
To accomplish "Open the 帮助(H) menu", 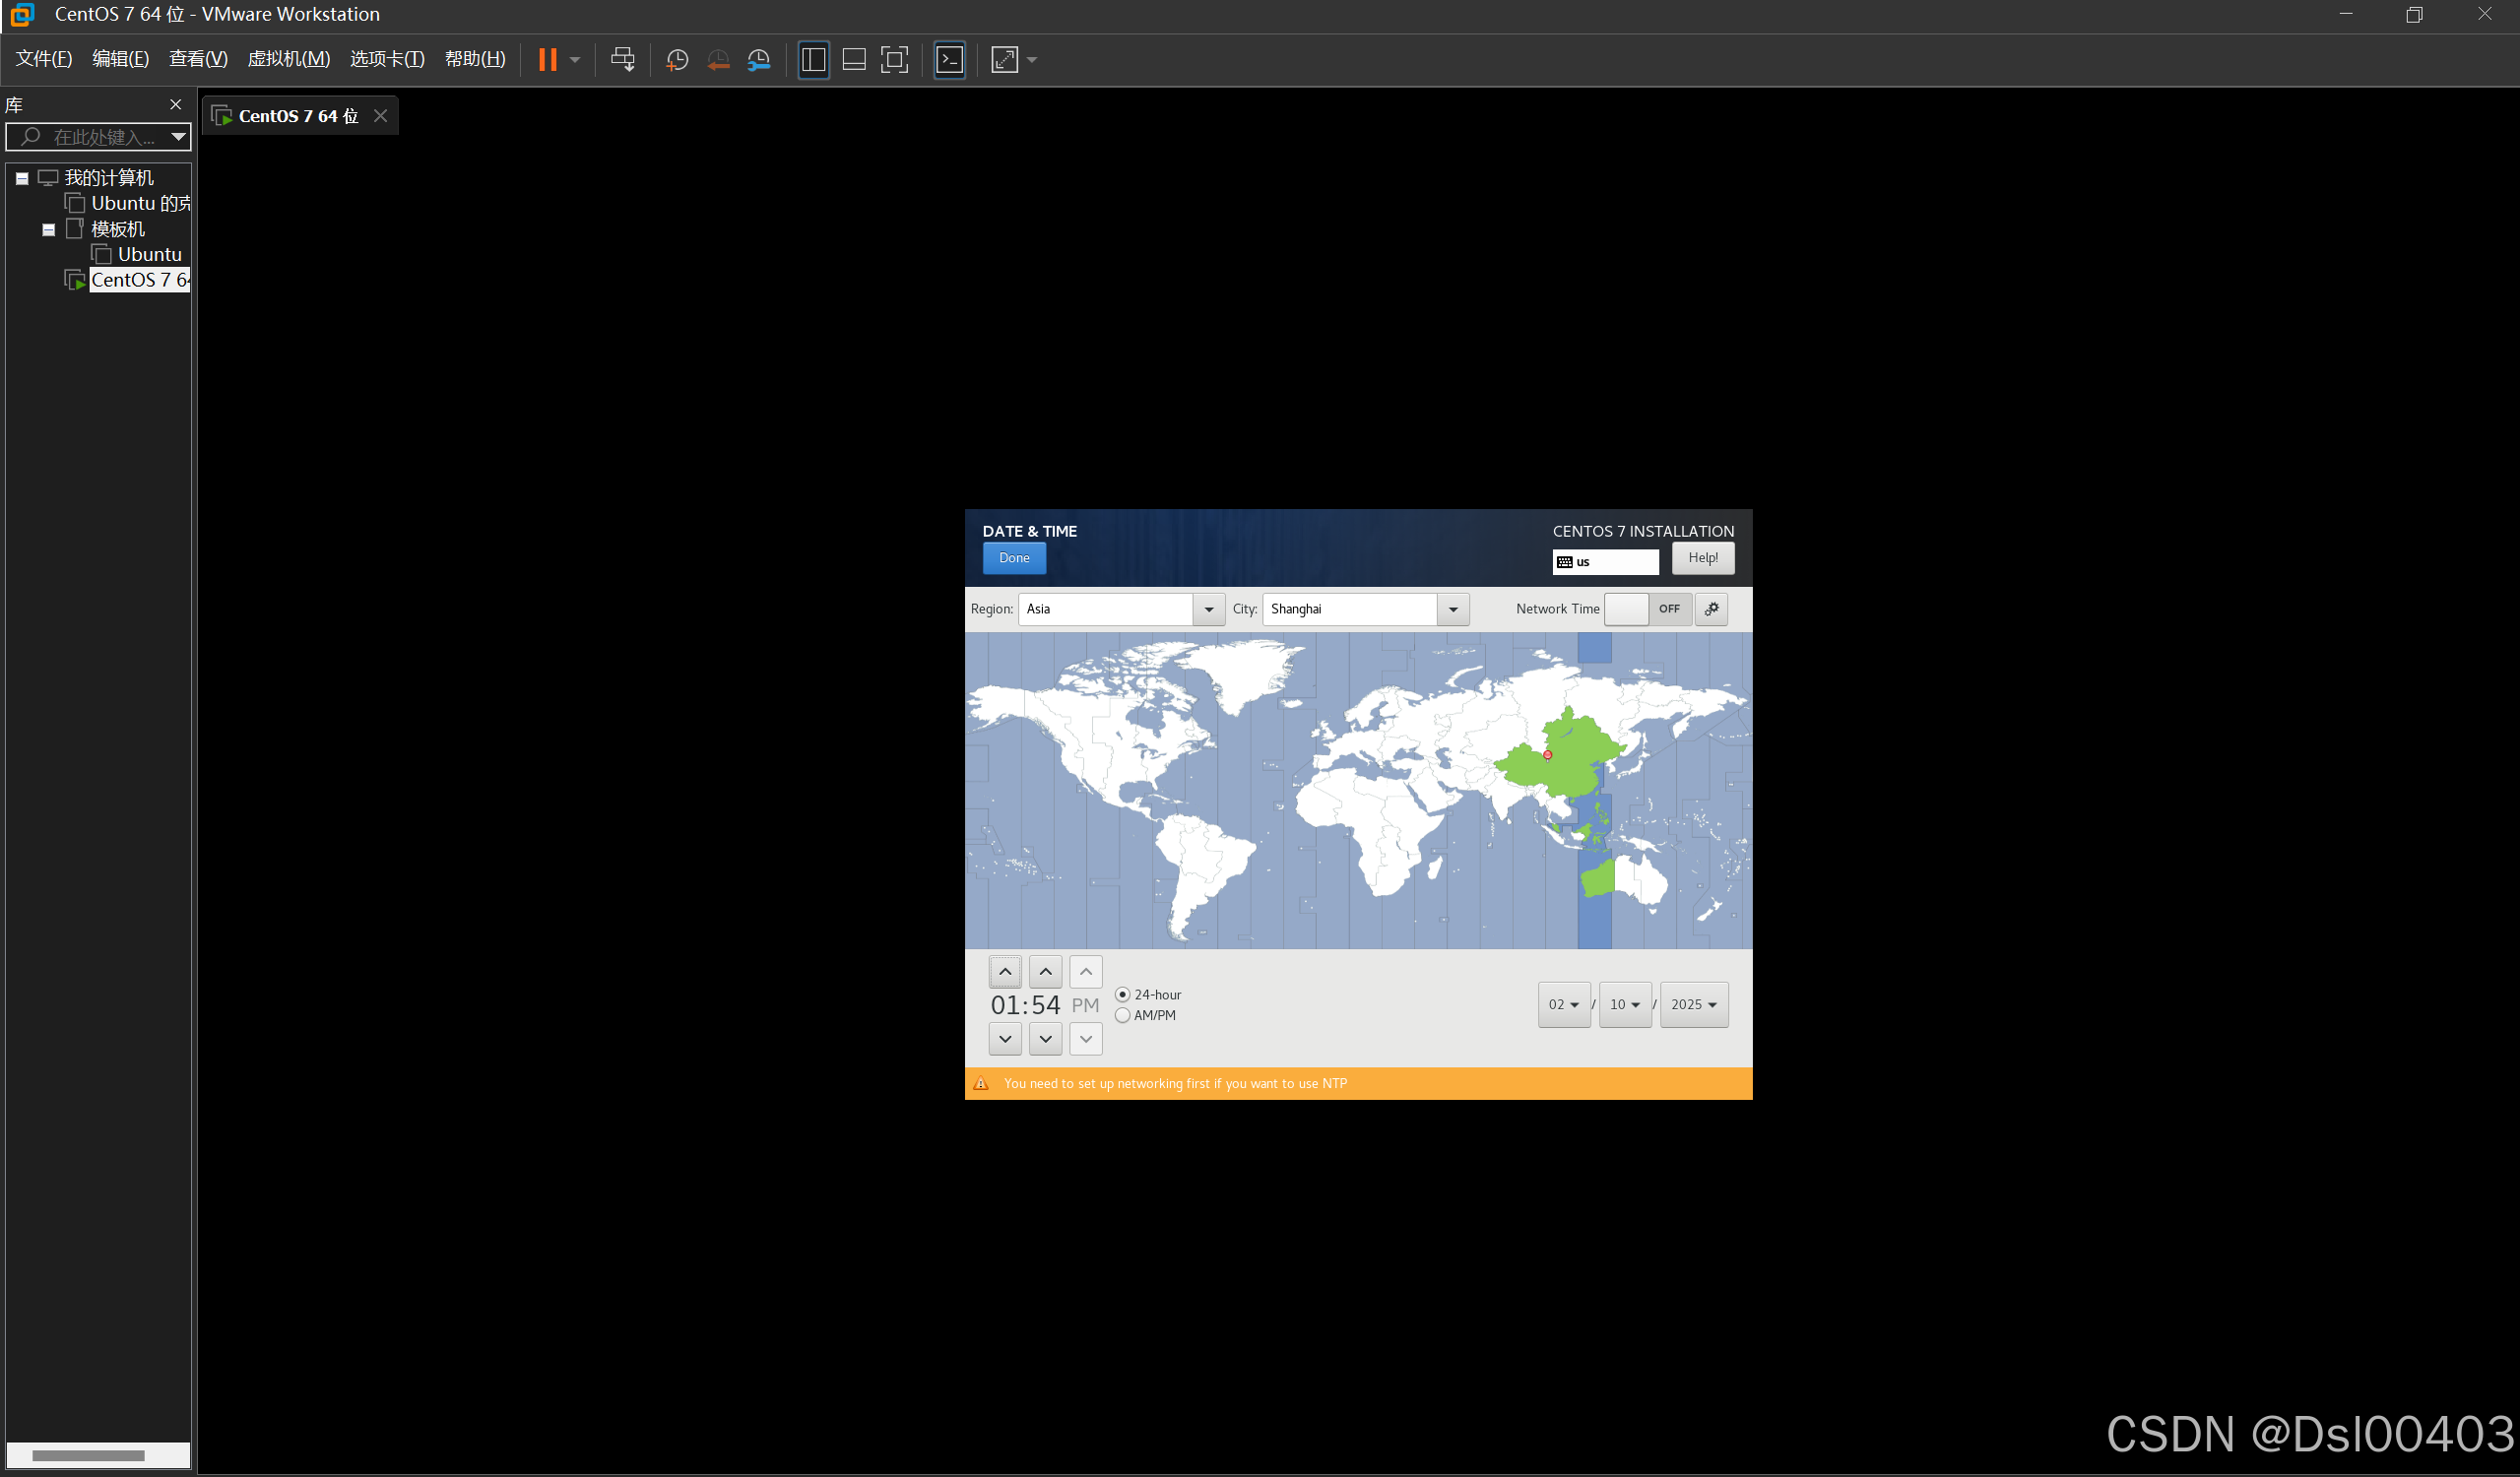I will [x=475, y=59].
